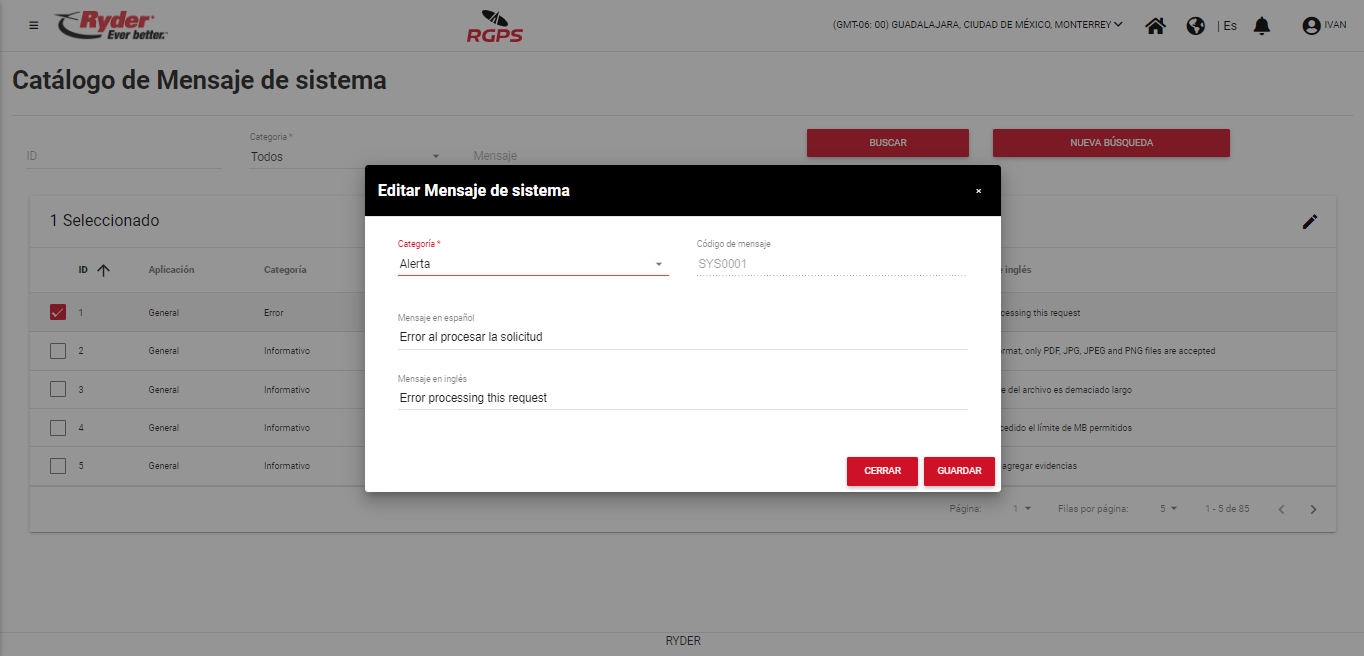1364x656 pixels.
Task: Expand the Categoría dropdown showing Alerta
Action: (x=532, y=264)
